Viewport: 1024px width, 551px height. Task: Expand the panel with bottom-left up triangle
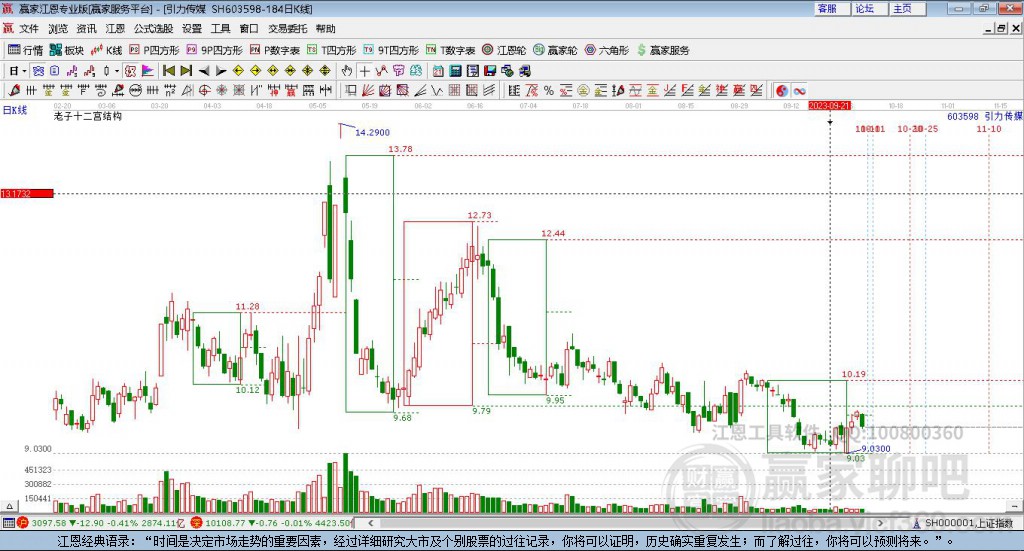(x=9, y=507)
